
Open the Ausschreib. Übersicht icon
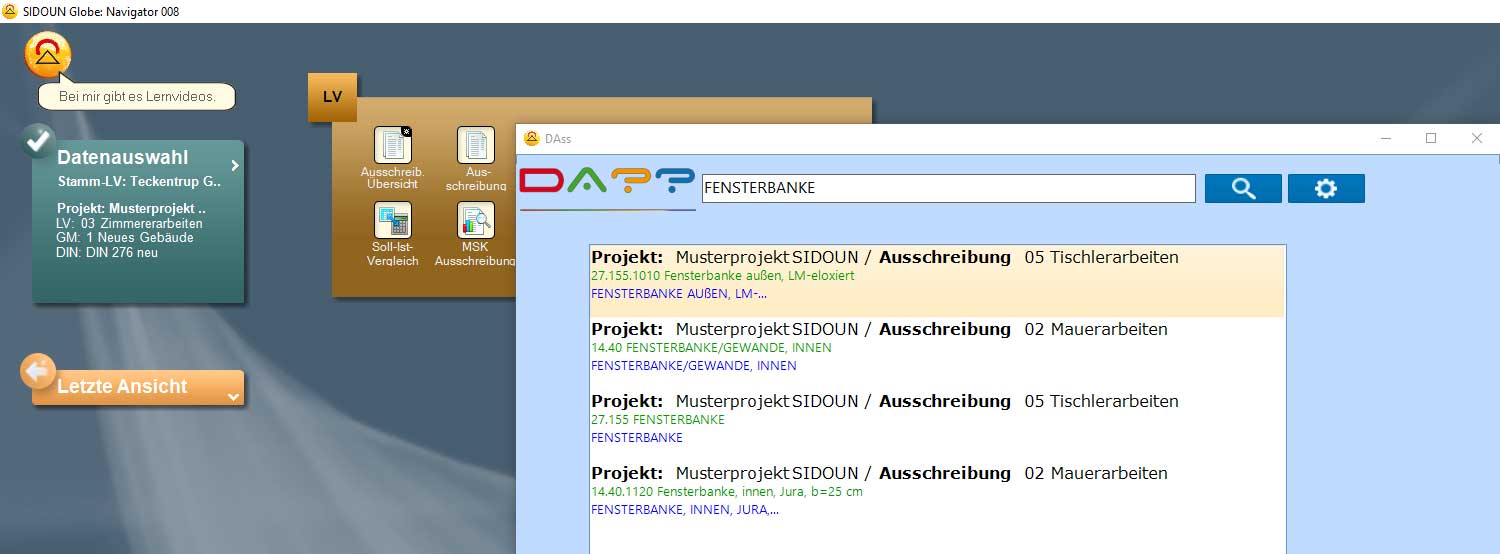click(393, 146)
